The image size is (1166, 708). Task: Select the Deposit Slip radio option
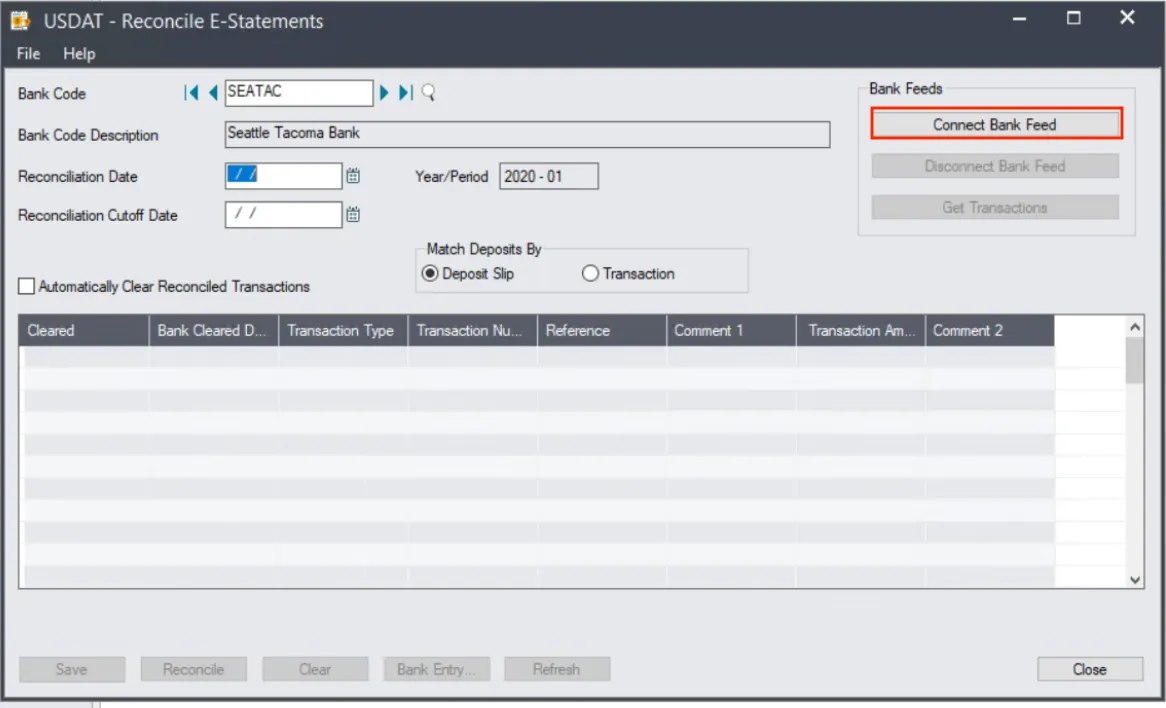click(430, 274)
